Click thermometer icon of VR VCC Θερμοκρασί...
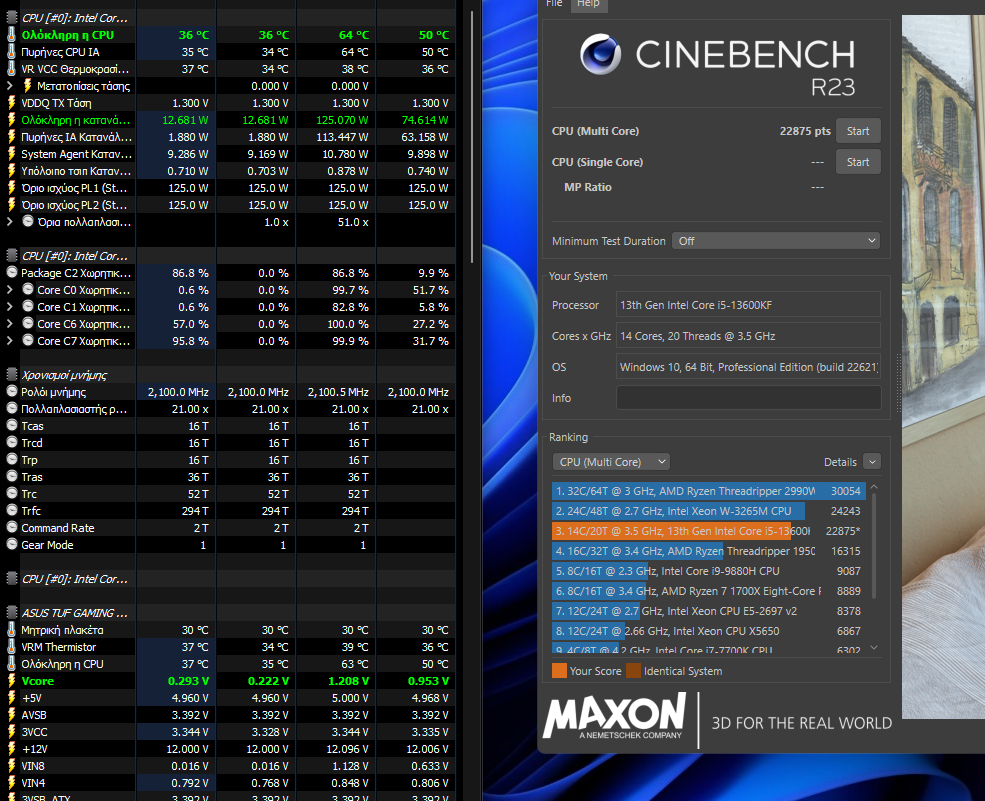This screenshot has height=801, width=985. pos(11,69)
